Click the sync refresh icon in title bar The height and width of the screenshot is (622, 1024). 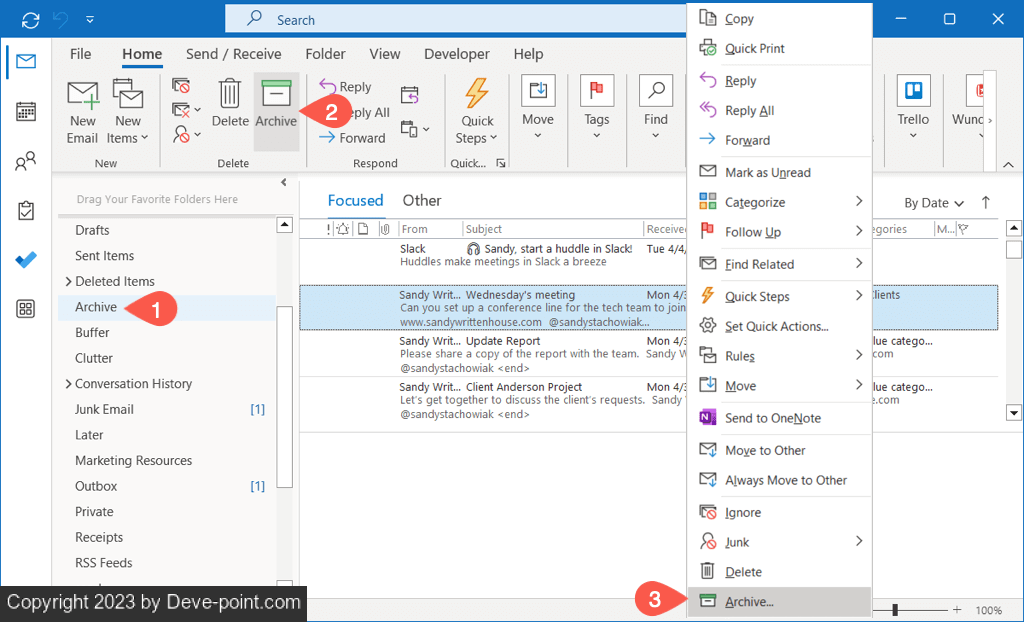tap(30, 20)
